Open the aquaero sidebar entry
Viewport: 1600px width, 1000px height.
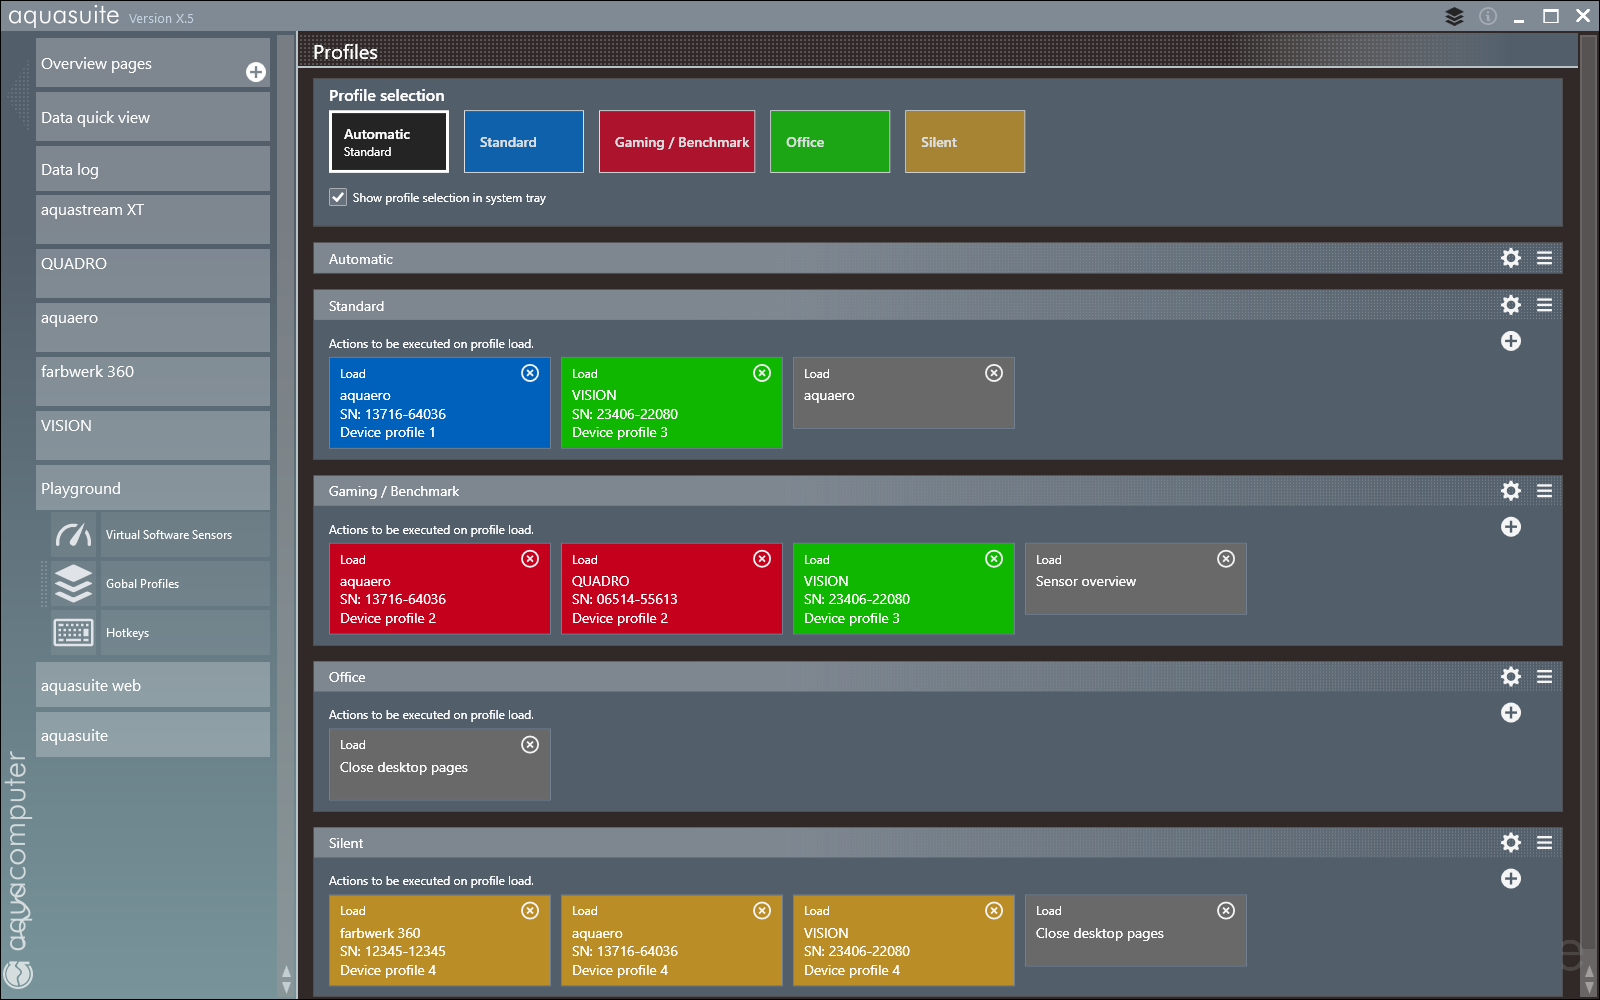153,327
